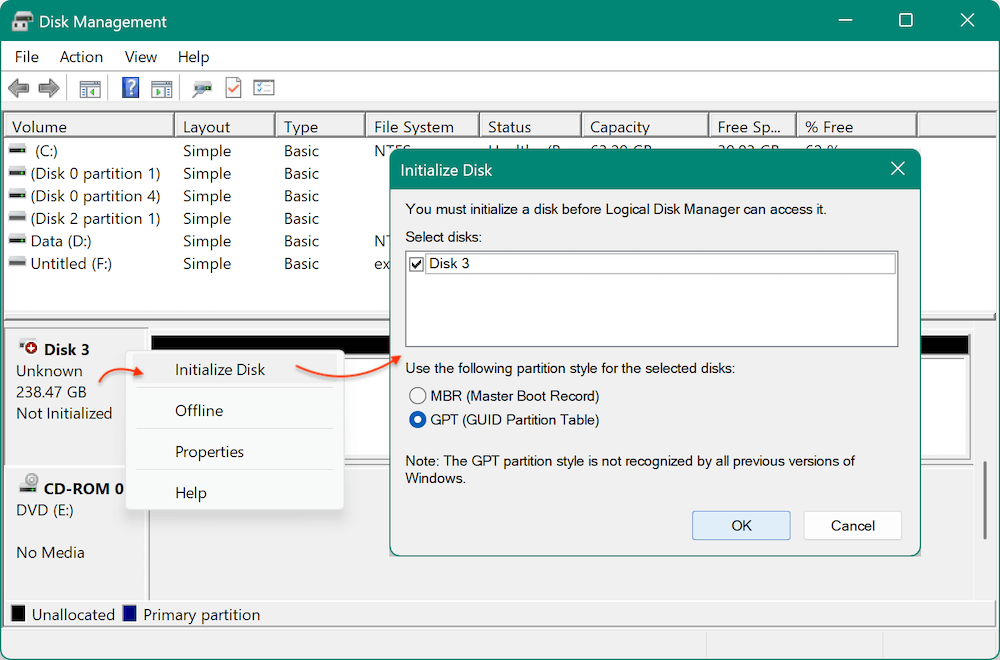Click the red checkmark document toolbar icon
The width and height of the screenshot is (1000, 660).
(x=233, y=87)
